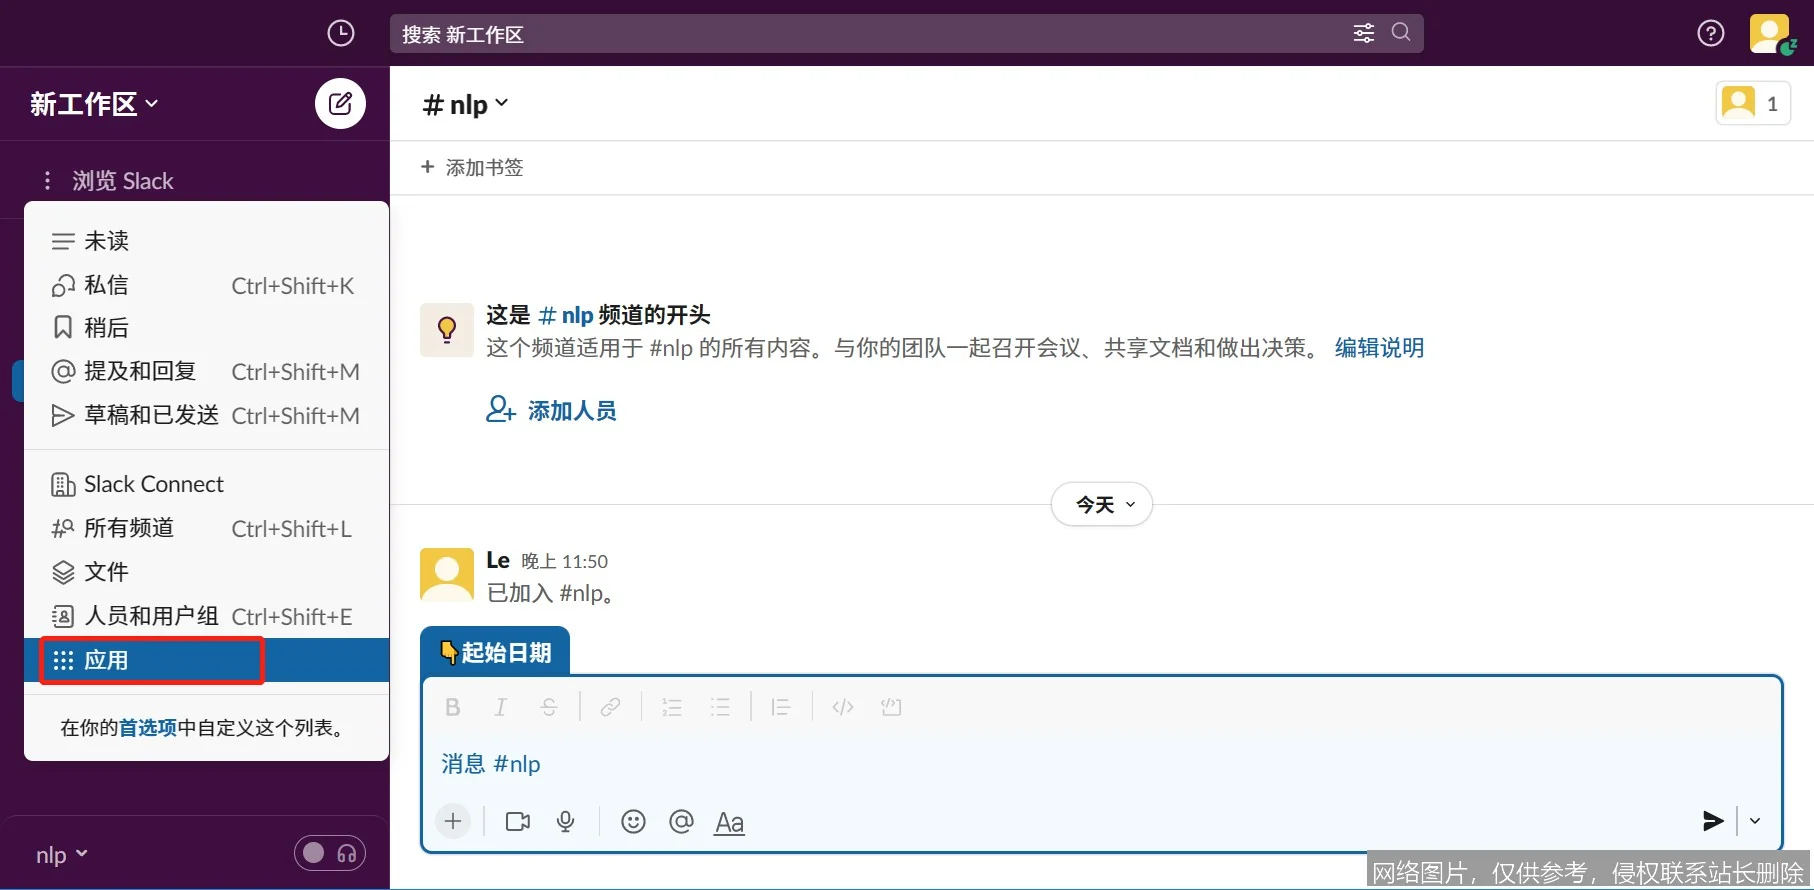View channel members avatar count
Image resolution: width=1814 pixels, height=890 pixels.
click(x=1753, y=103)
